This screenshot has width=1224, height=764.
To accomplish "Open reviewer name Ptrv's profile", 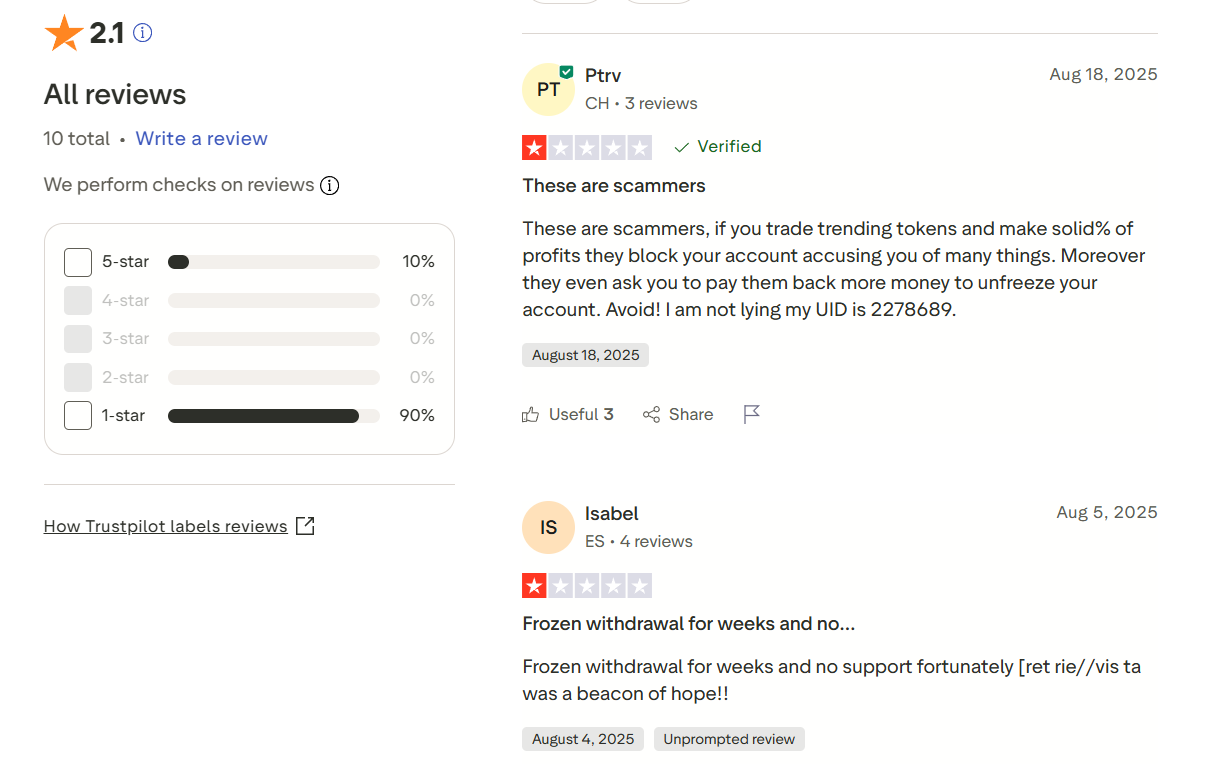I will (603, 75).
